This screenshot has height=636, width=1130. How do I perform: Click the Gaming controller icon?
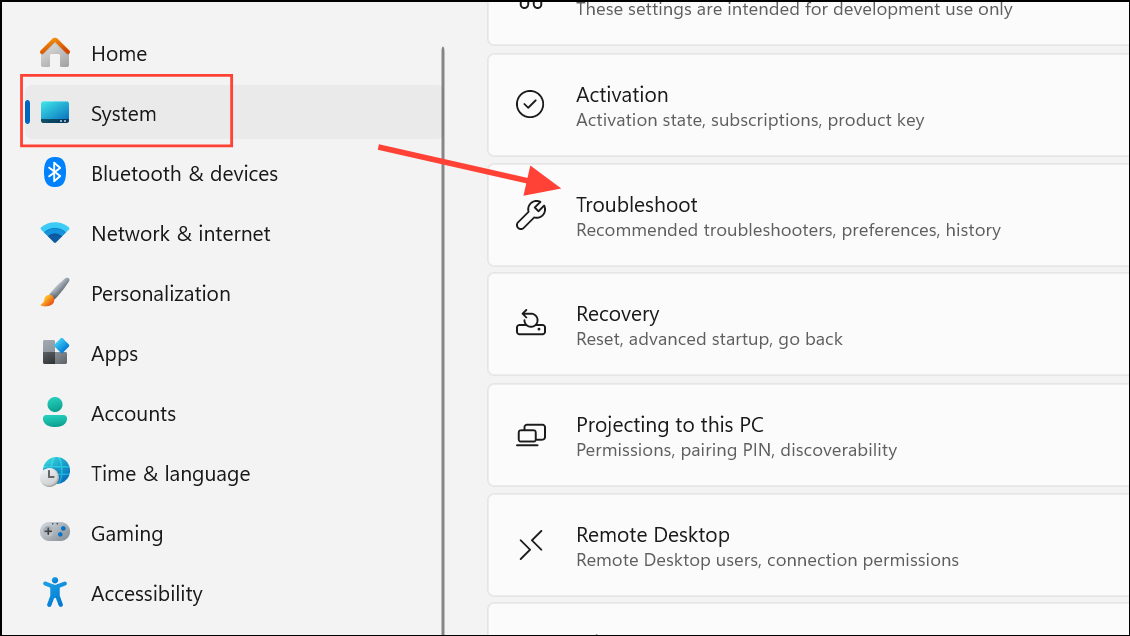coord(54,533)
